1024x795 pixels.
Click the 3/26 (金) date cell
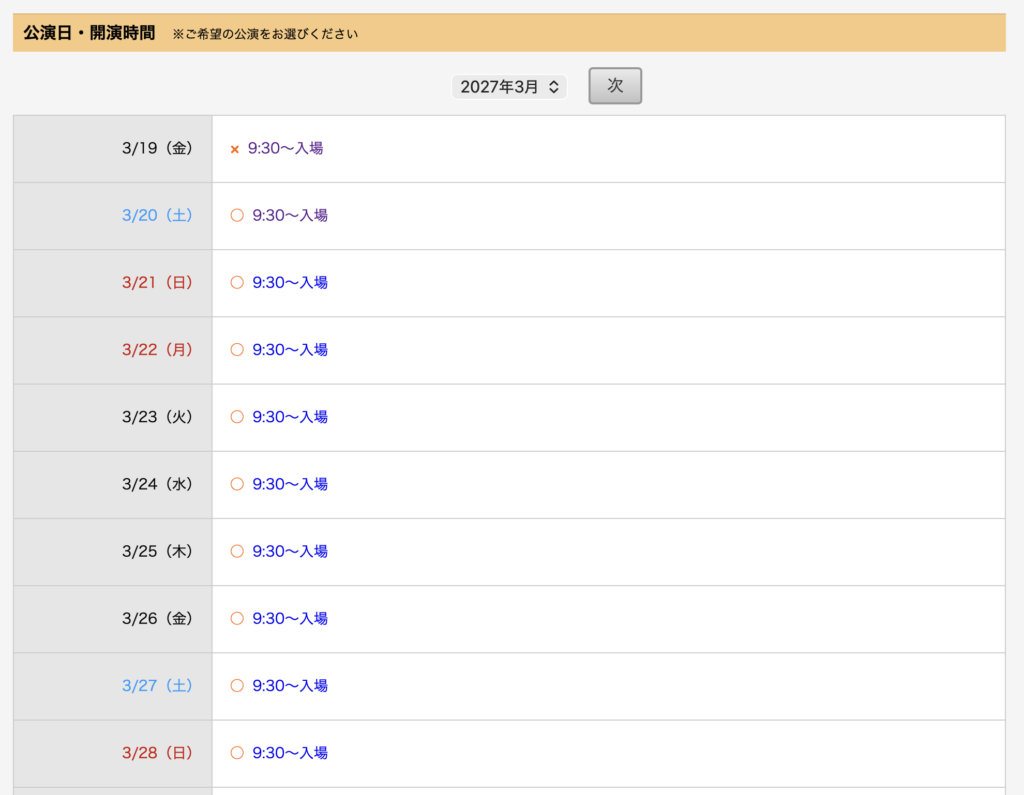113,619
